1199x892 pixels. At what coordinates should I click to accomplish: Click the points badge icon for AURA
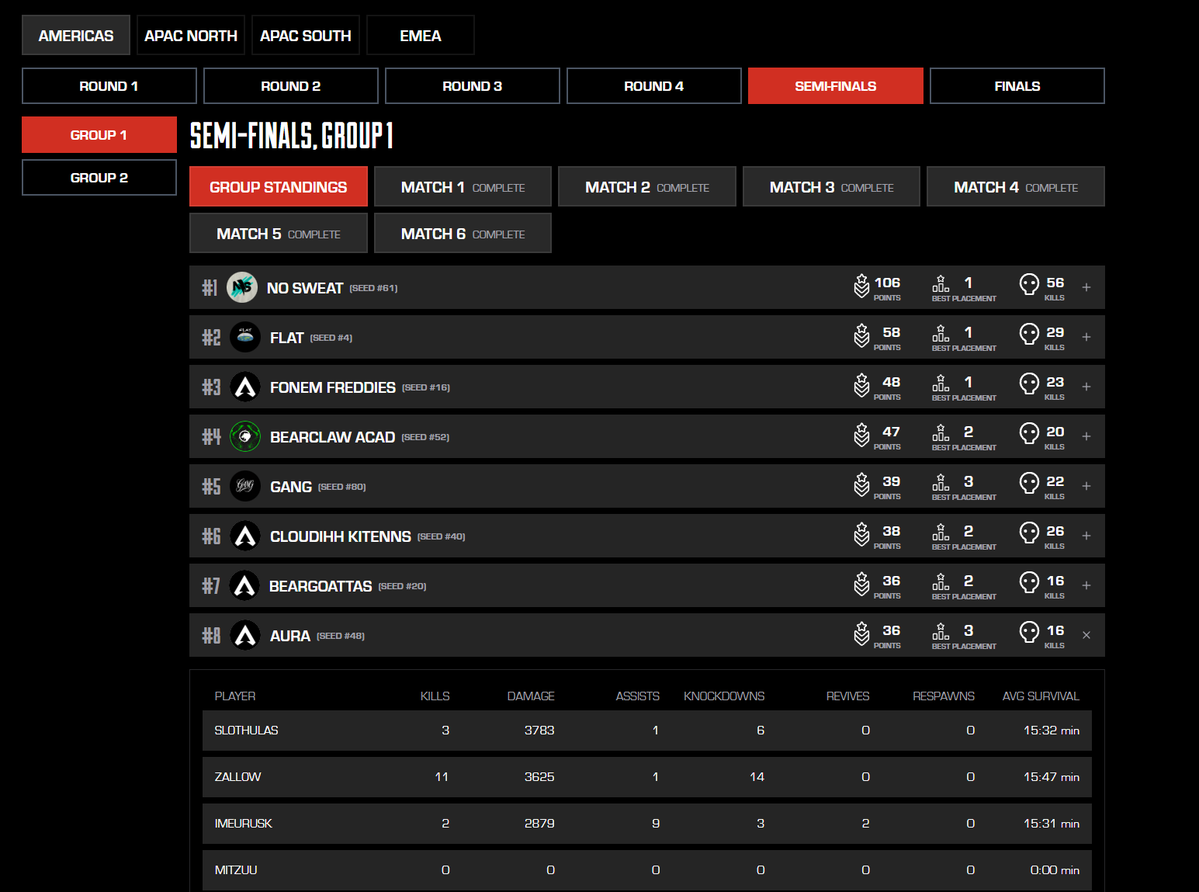coord(861,634)
